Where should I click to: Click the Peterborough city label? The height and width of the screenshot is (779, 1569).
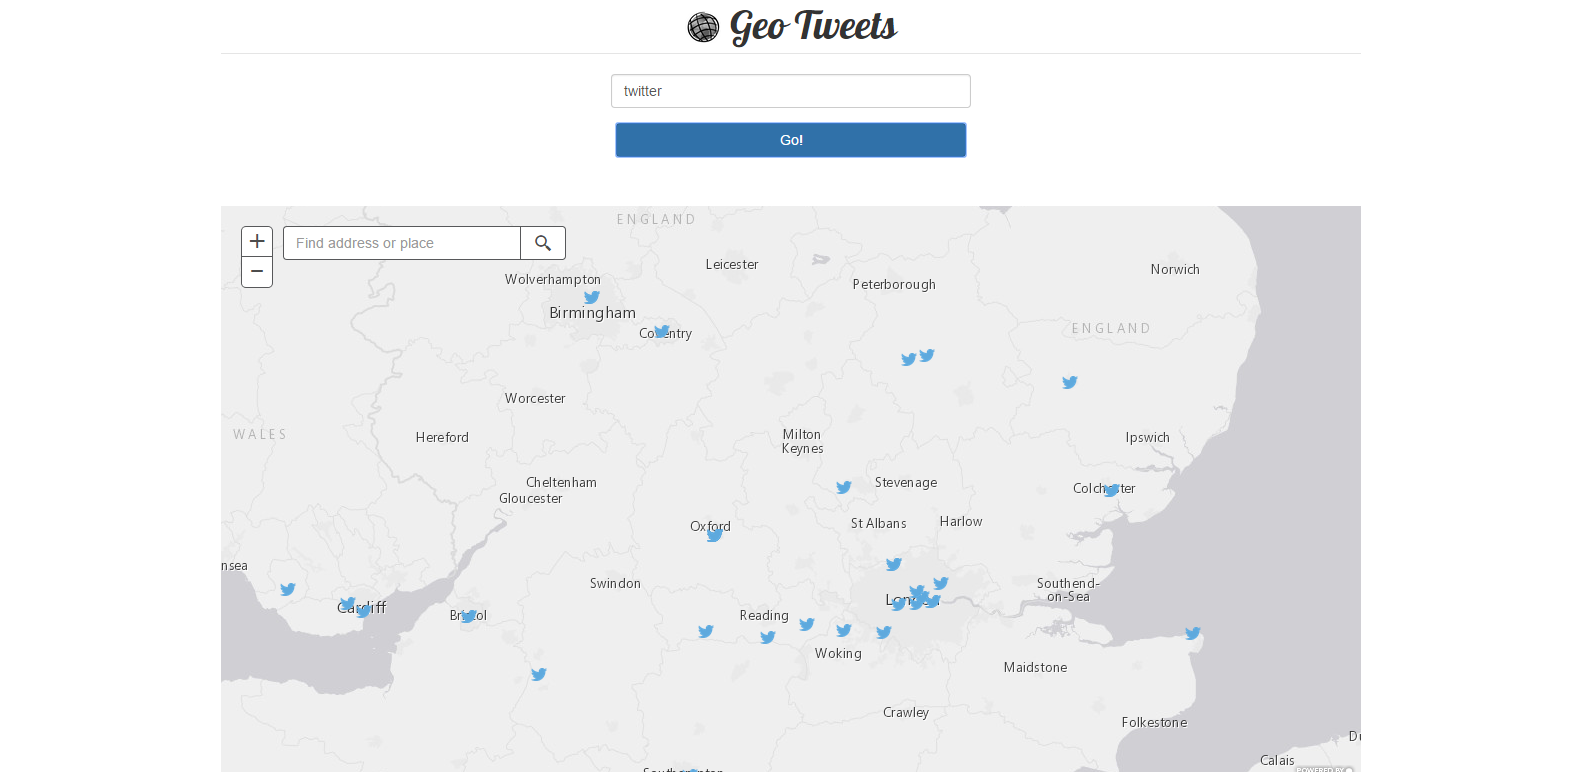coord(894,284)
